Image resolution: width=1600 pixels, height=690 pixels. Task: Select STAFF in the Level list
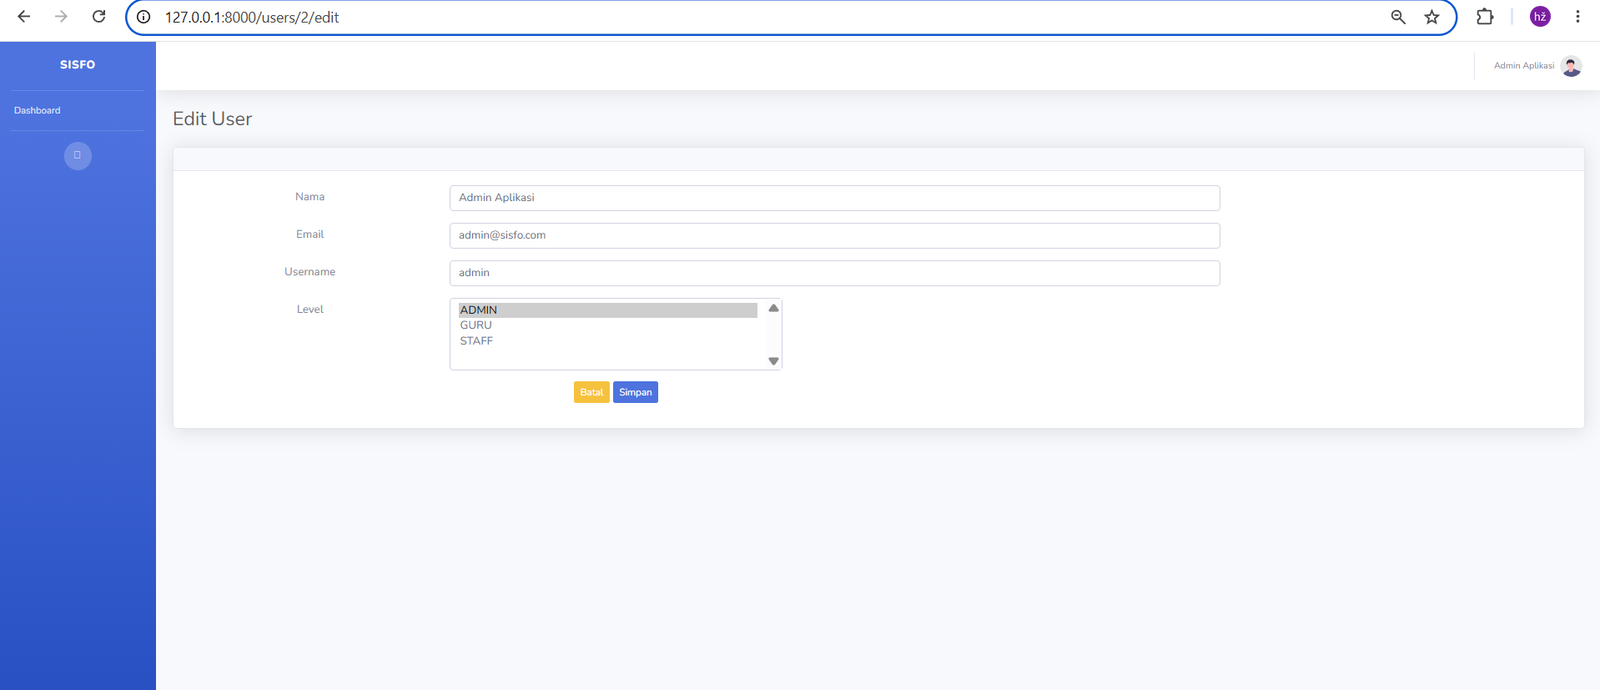(608, 341)
